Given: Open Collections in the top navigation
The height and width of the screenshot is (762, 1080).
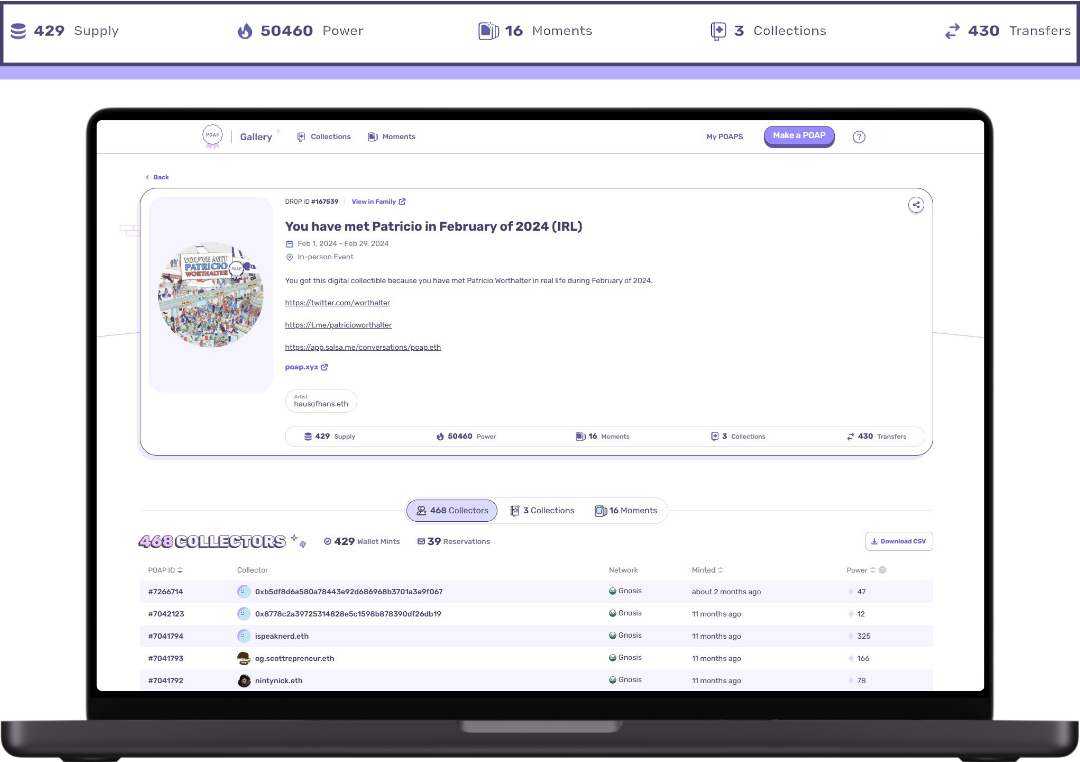Looking at the screenshot, I should pyautogui.click(x=324, y=137).
